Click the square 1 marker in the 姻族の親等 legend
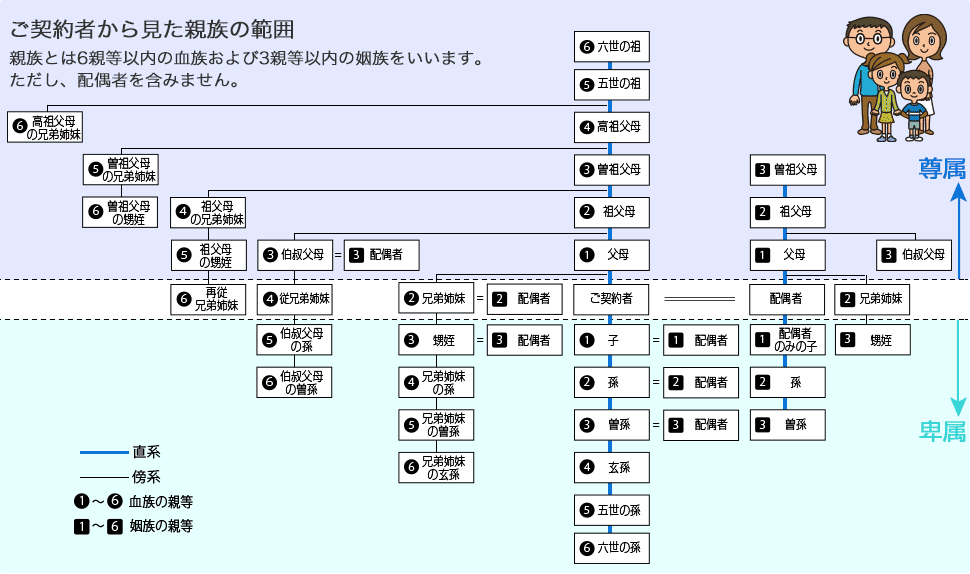This screenshot has width=970, height=574. click(x=81, y=525)
